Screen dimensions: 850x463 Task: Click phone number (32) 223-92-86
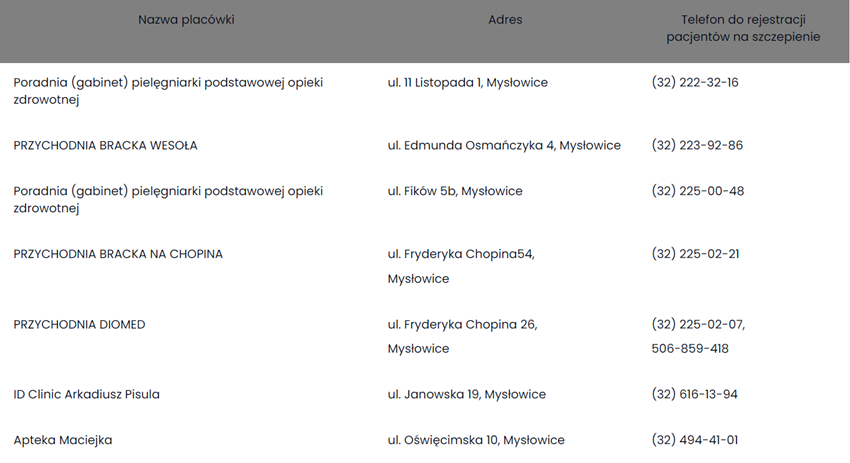click(x=697, y=145)
